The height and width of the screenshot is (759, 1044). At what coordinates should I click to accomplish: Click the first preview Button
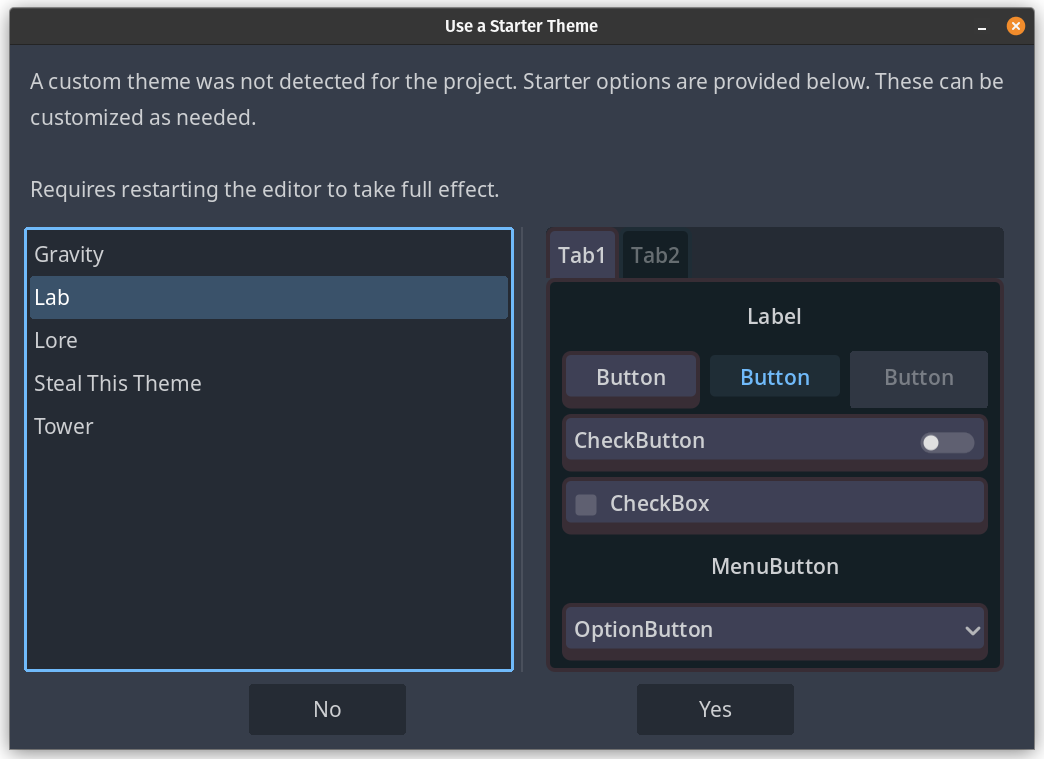[631, 377]
